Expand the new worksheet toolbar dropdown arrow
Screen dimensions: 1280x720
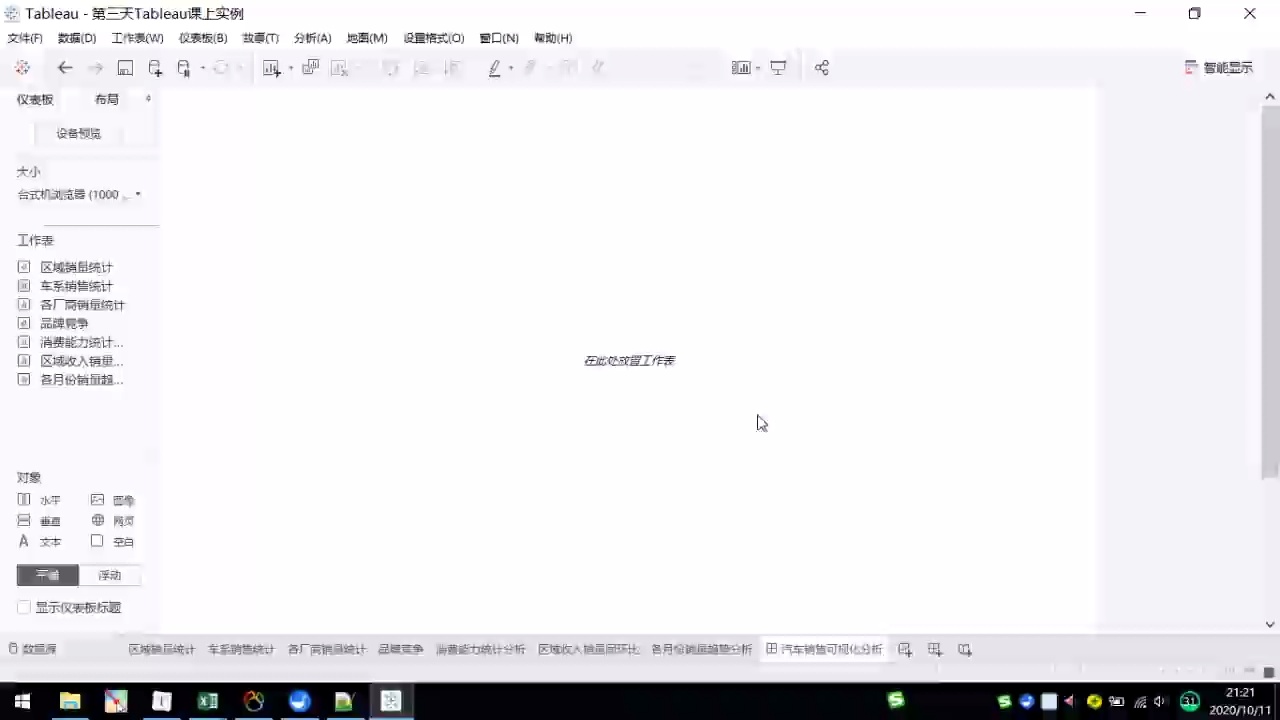coord(291,68)
